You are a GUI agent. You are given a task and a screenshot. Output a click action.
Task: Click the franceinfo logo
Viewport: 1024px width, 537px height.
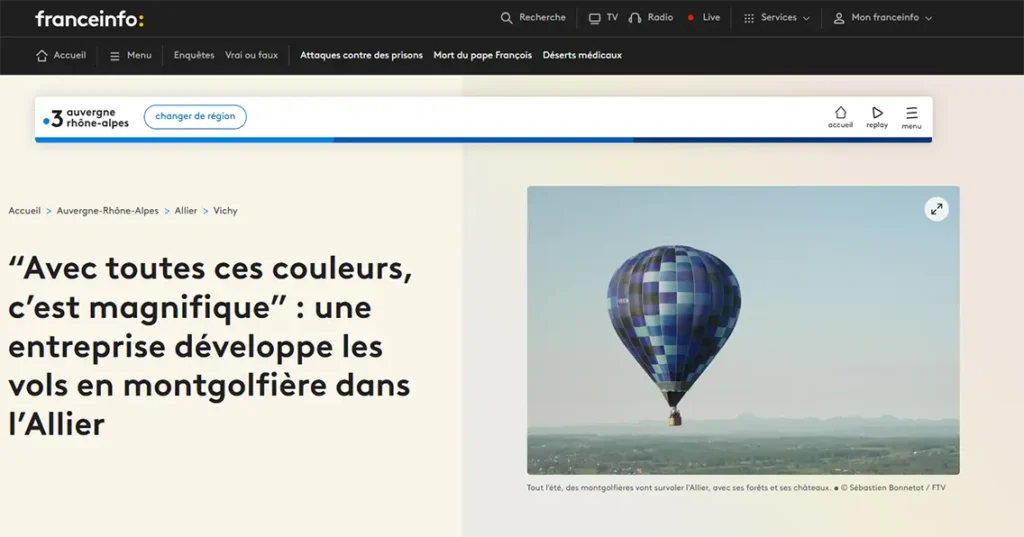tap(89, 19)
